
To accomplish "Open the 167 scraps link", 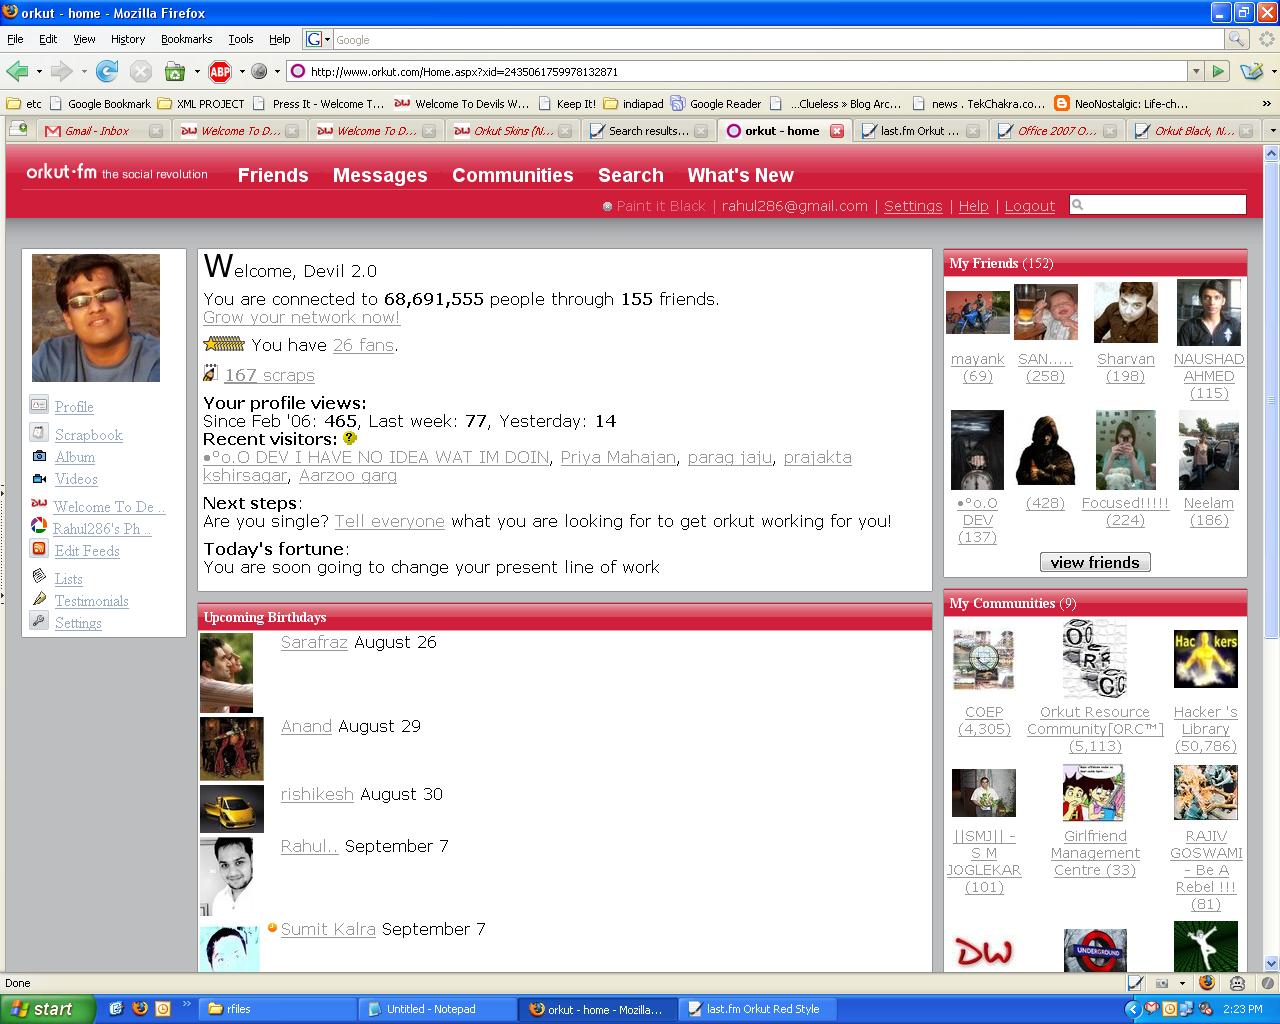I will [269, 375].
